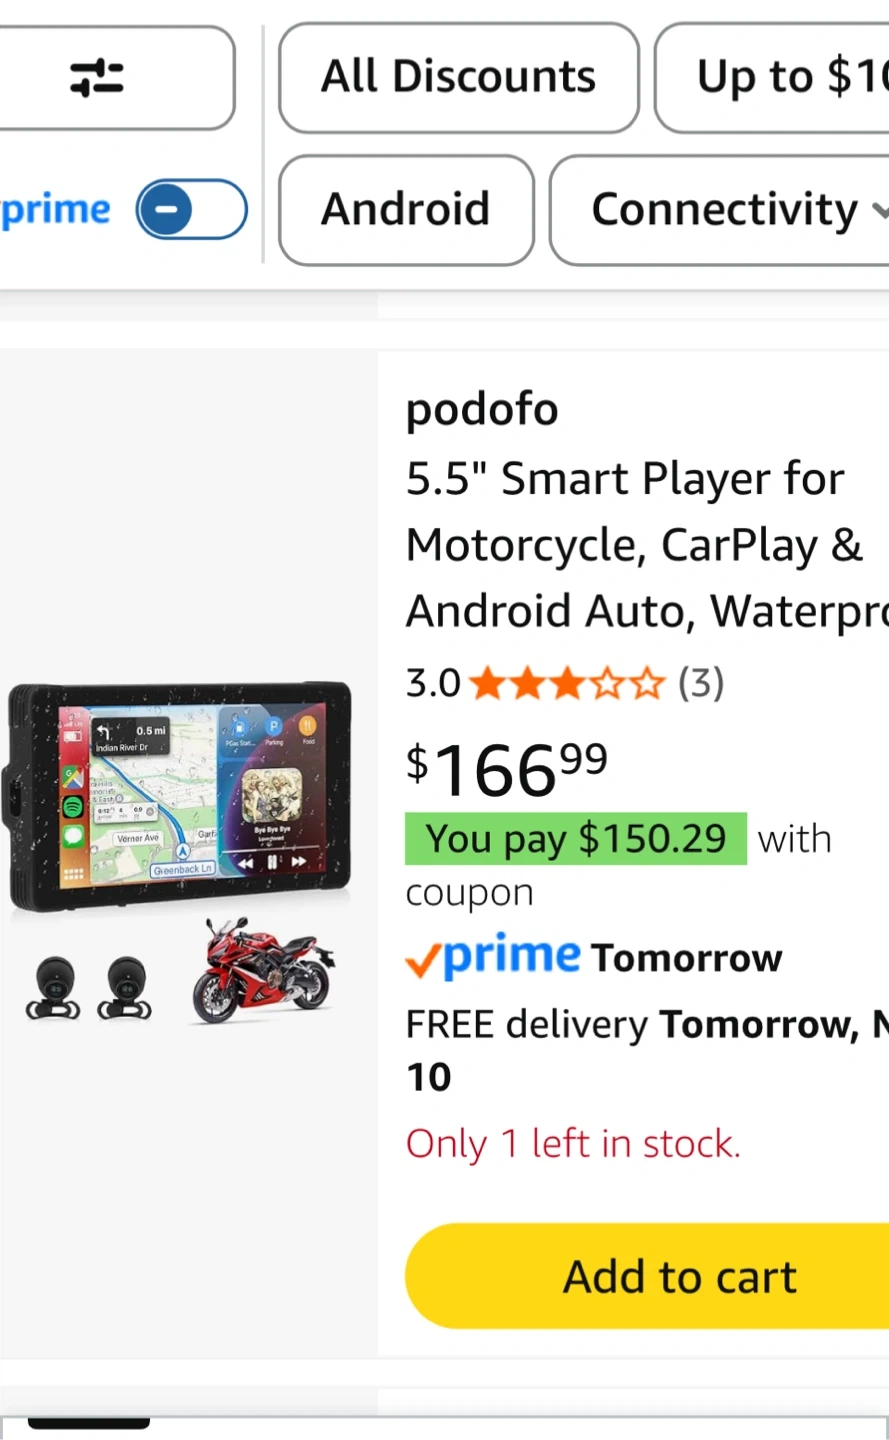The height and width of the screenshot is (1440, 889).
Task: Open the 5.5" Smart Player product title
Action: (640, 544)
